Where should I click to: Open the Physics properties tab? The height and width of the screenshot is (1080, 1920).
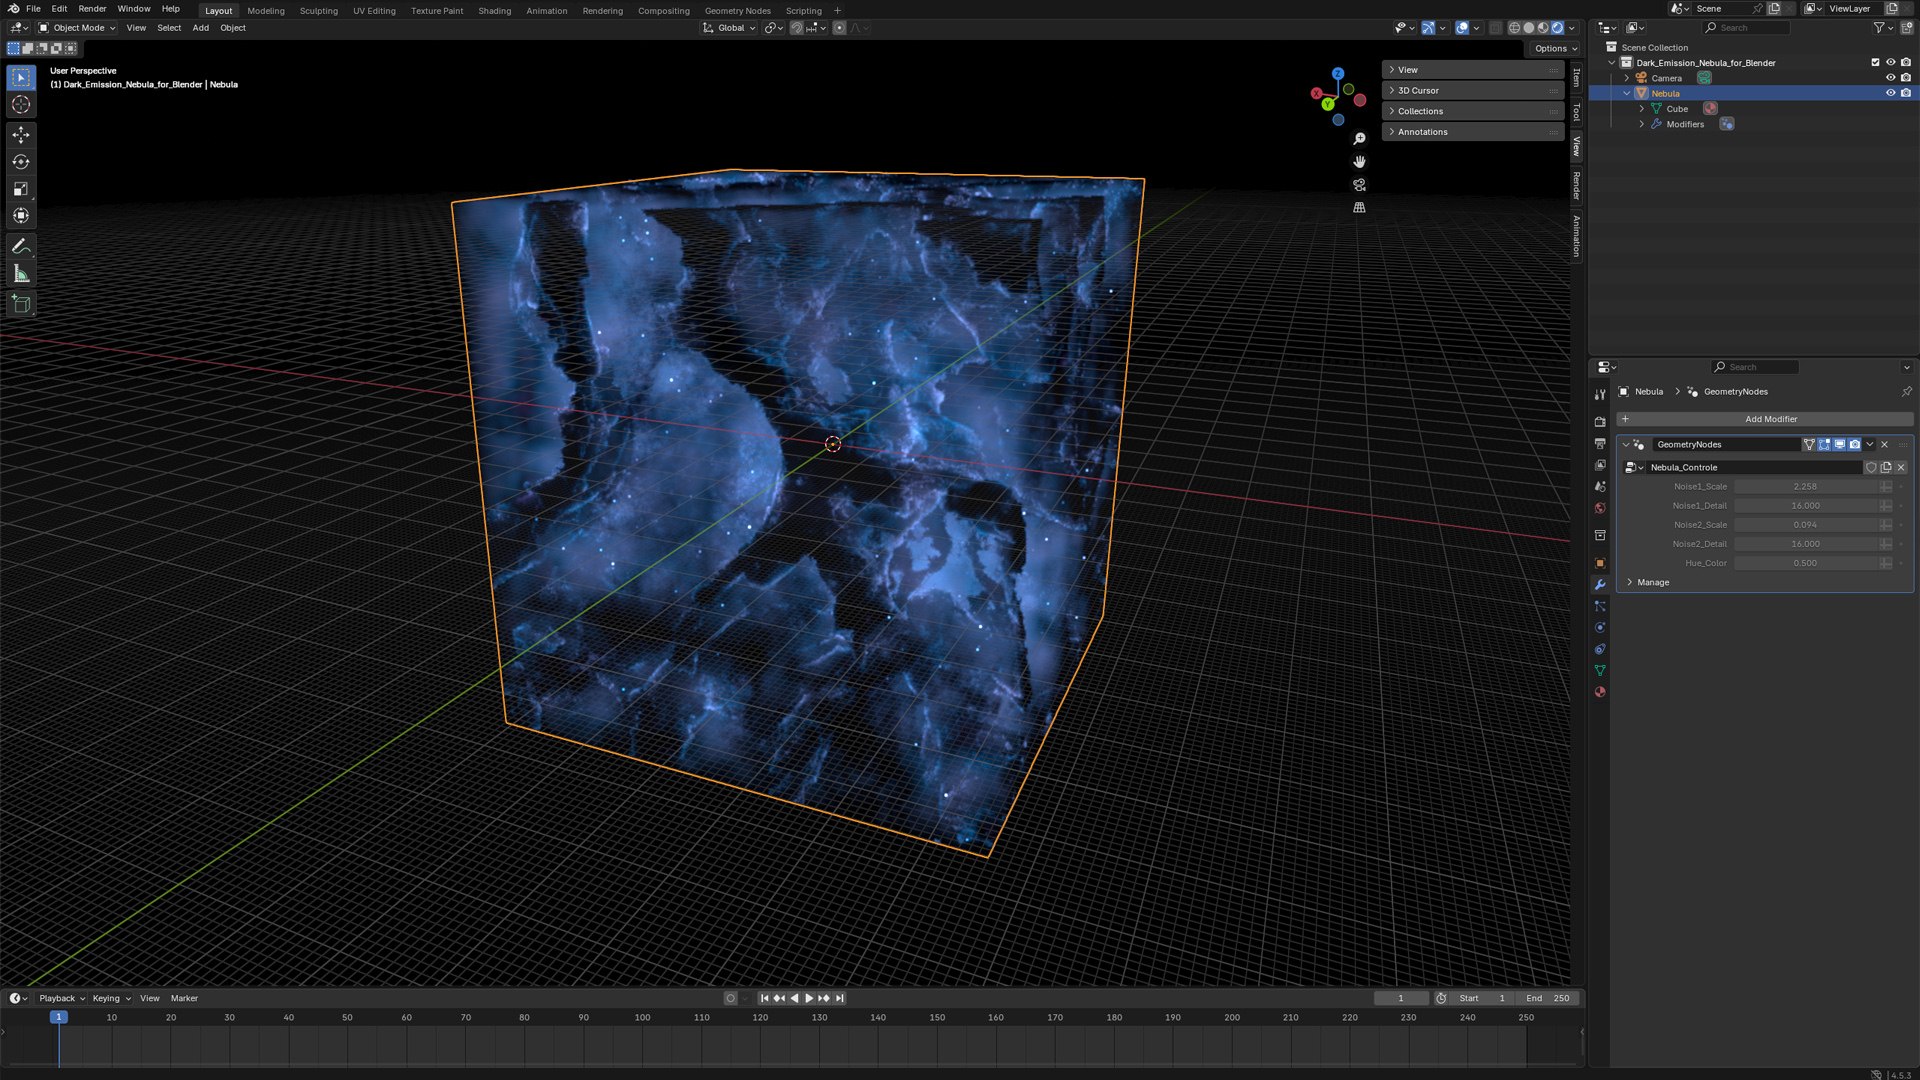point(1600,628)
